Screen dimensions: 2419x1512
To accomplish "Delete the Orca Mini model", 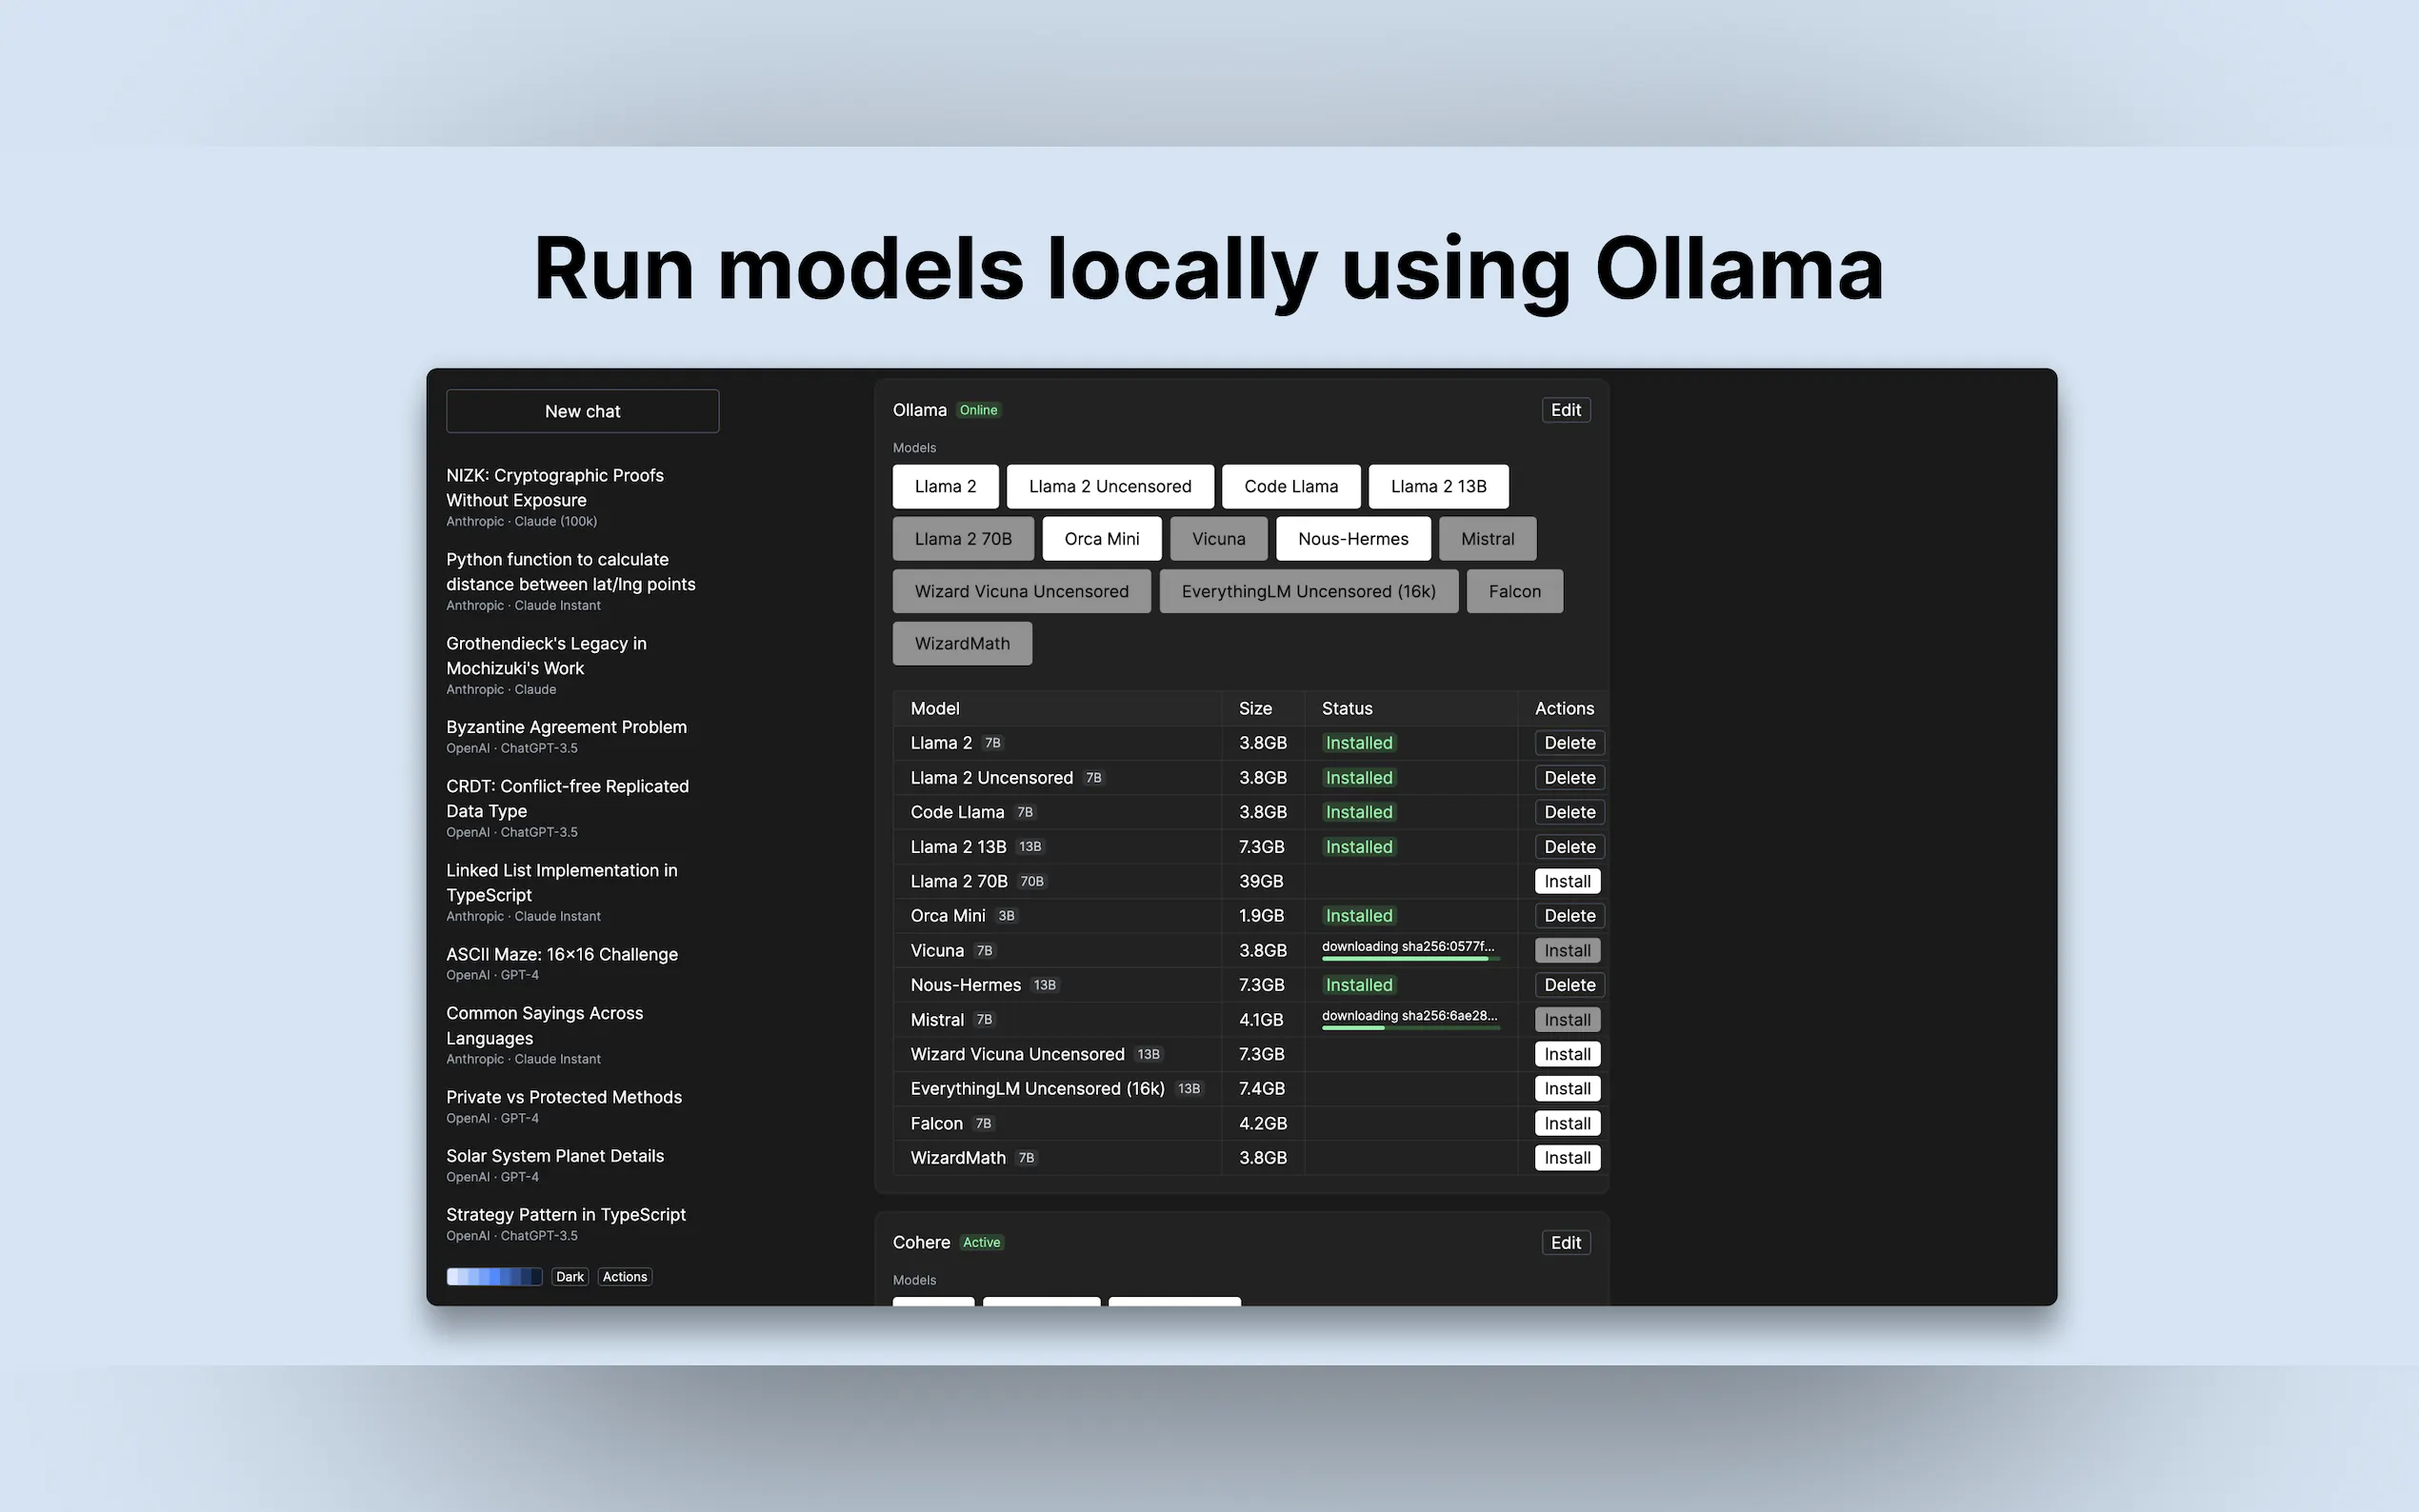I will pyautogui.click(x=1570, y=916).
